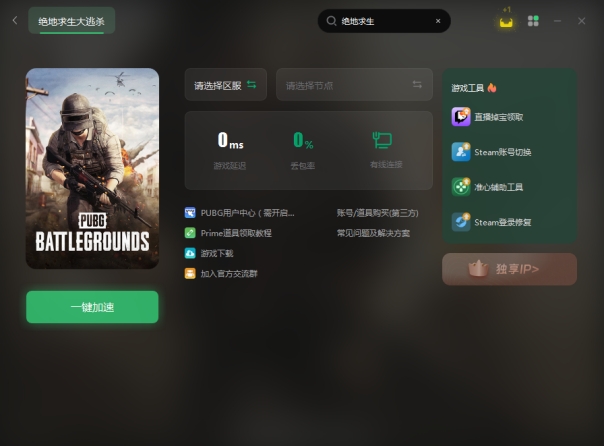Open the 准心辅助工具 tool
604x446 pixels.
(498, 187)
